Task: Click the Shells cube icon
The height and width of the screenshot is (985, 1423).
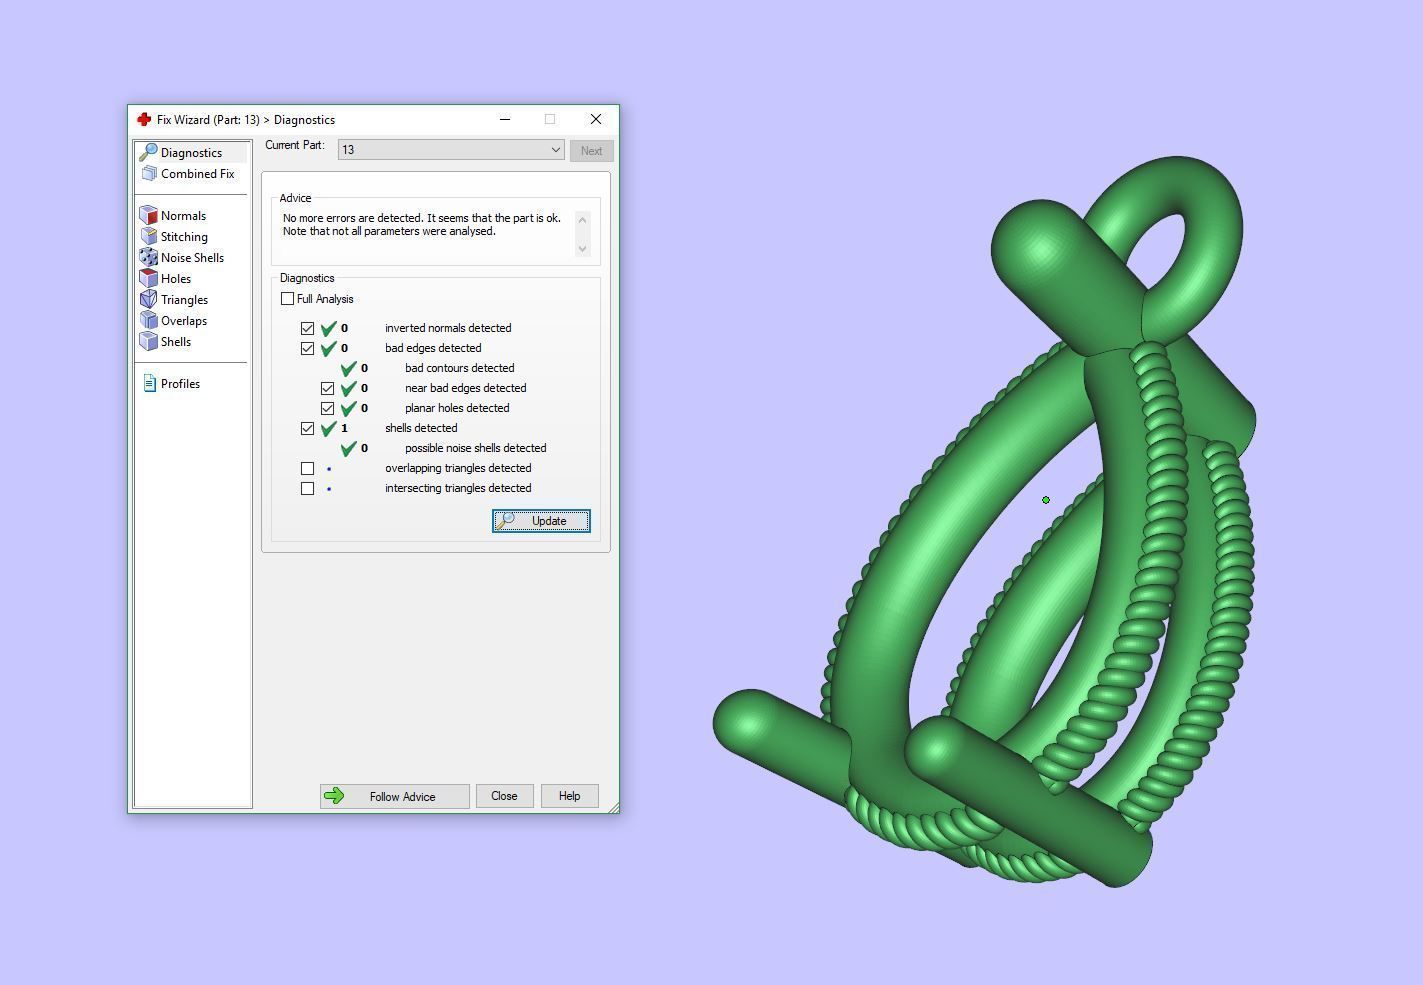Action: point(149,341)
